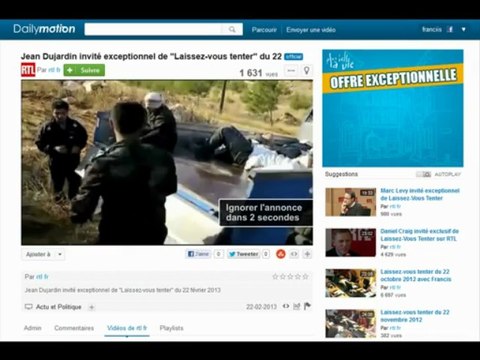The image size is (480, 360).
Task: Rate the video five stars
Action: (x=305, y=276)
